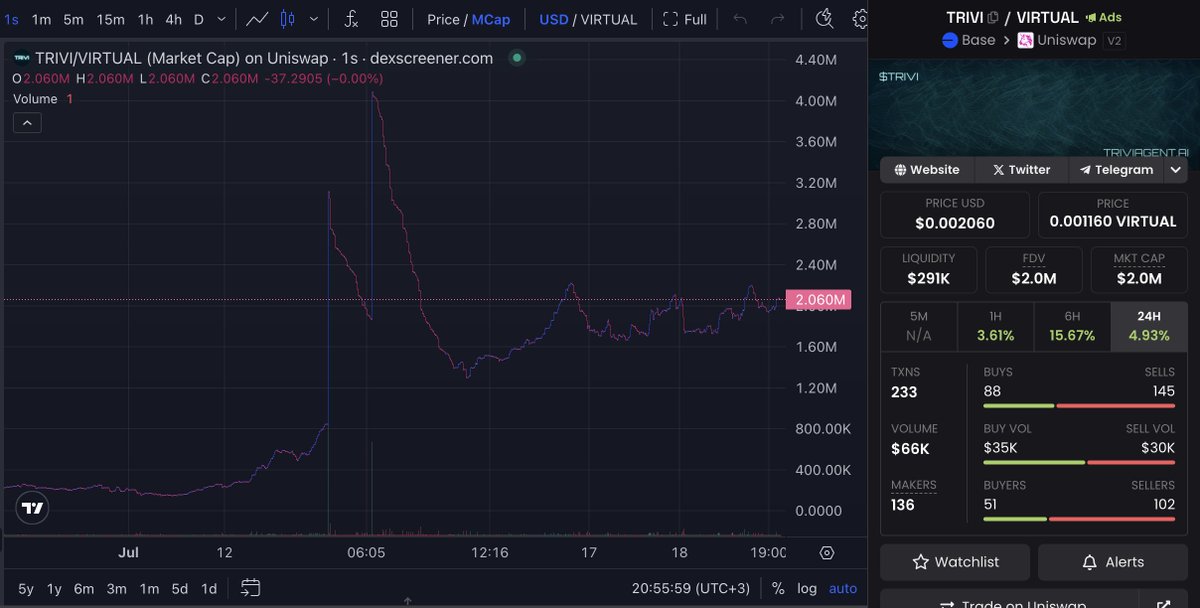Click the chart title TRIVI/VIRTUAL
1200x608 pixels.
pos(264,58)
